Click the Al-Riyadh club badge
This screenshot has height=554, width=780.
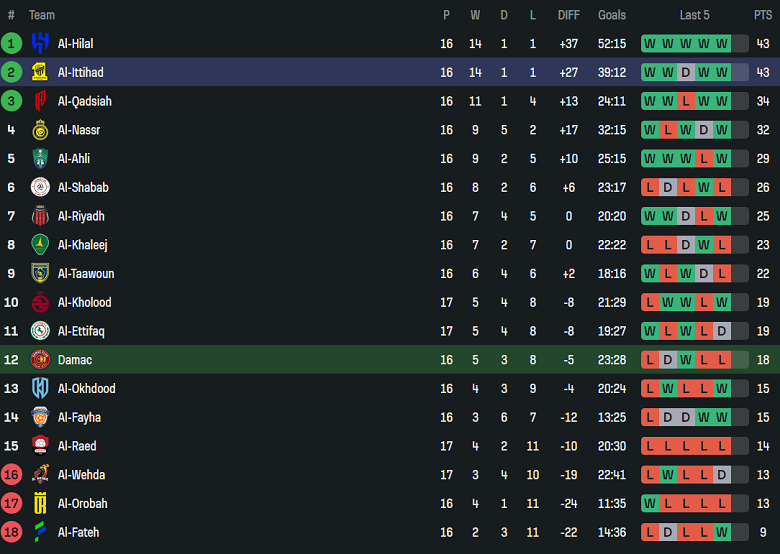click(x=40, y=216)
